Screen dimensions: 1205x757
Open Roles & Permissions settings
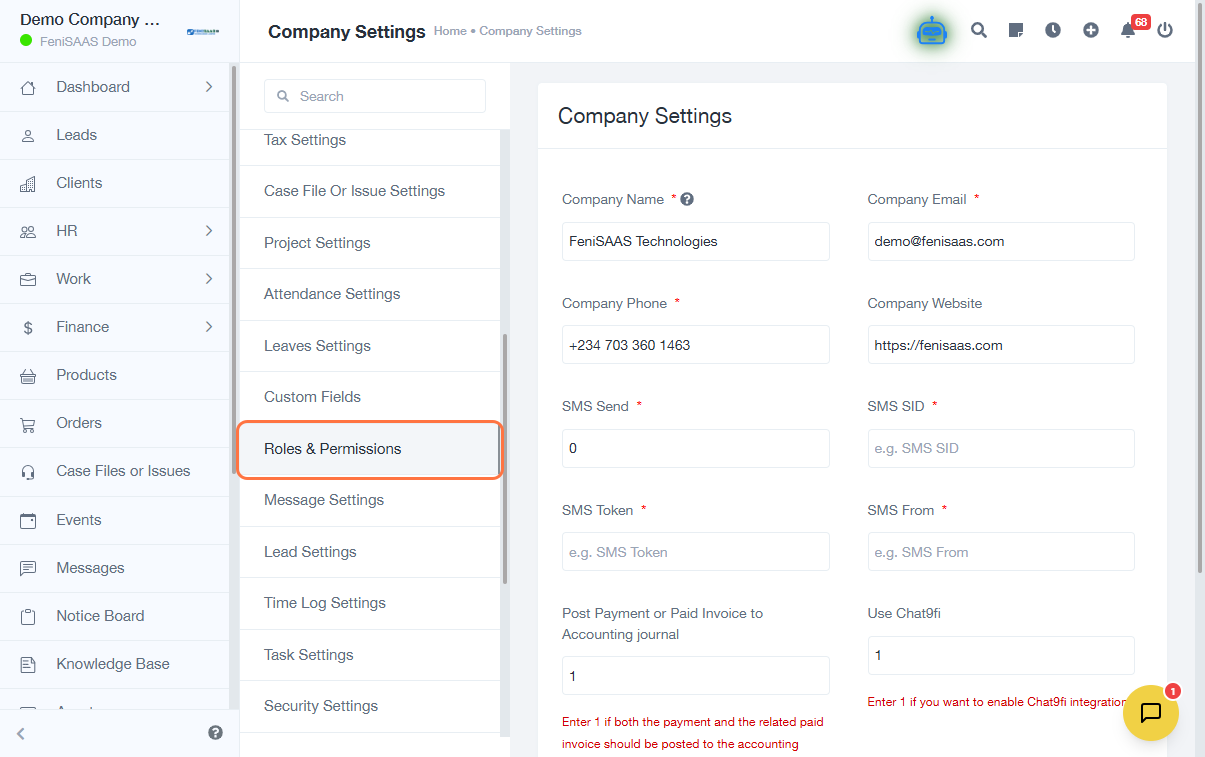pos(369,449)
